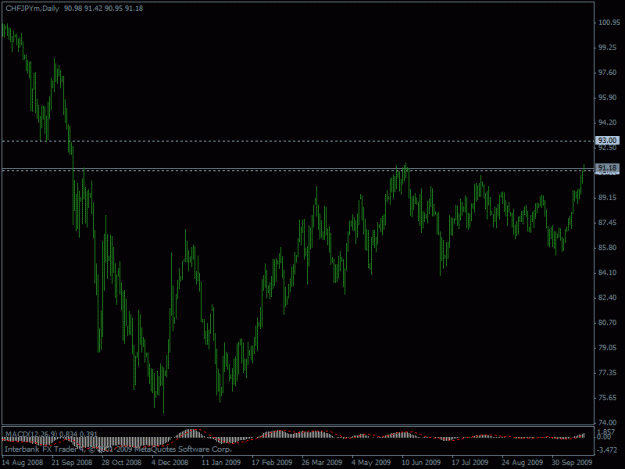
Task: Click the 26 Mar 2009 date label
Action: click(322, 462)
